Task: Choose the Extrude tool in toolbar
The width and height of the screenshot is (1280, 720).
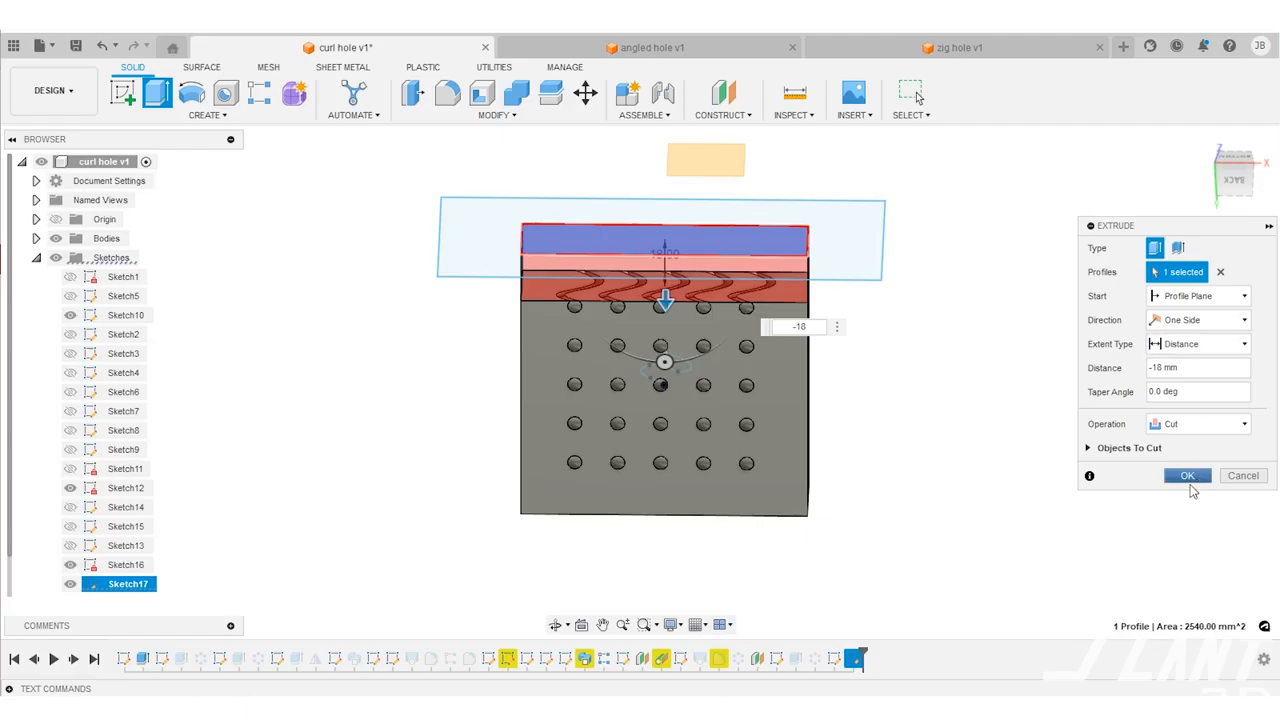Action: point(157,93)
